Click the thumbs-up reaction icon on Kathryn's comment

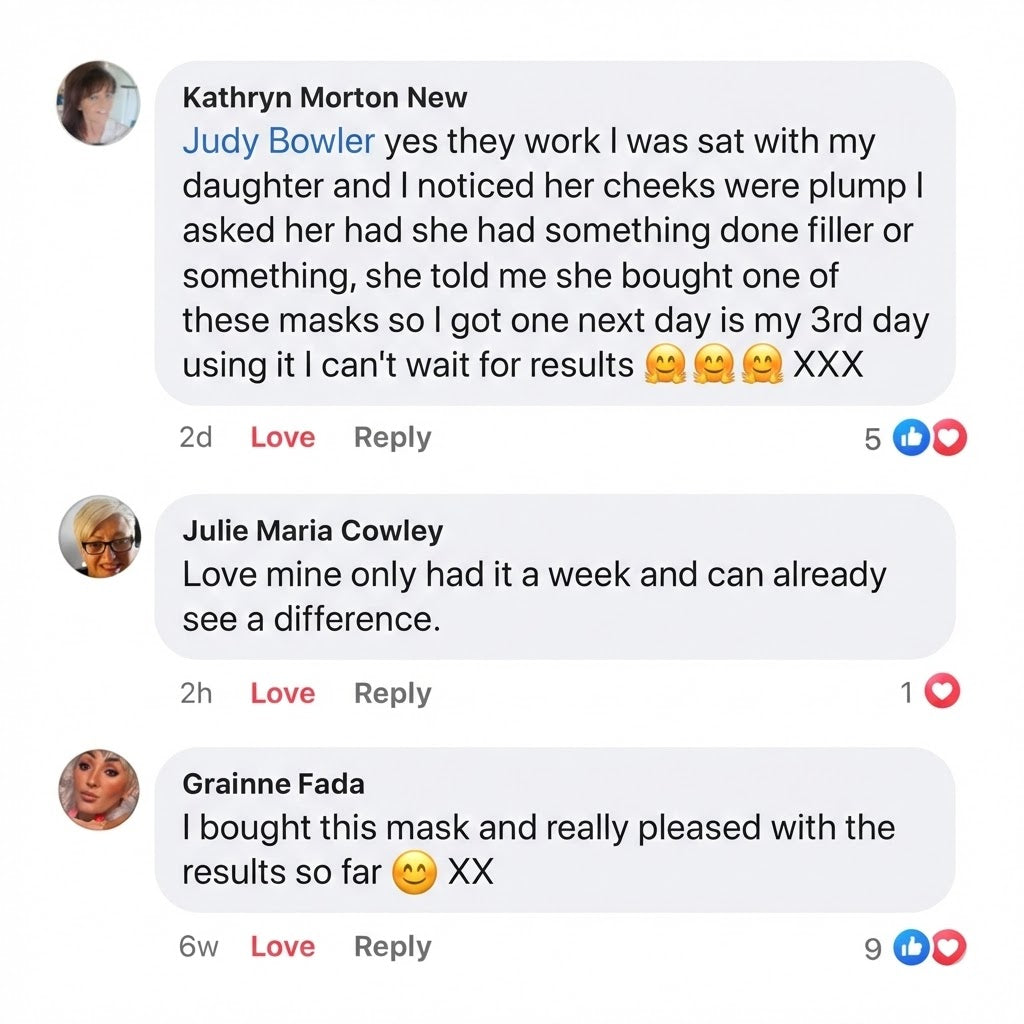click(x=911, y=438)
